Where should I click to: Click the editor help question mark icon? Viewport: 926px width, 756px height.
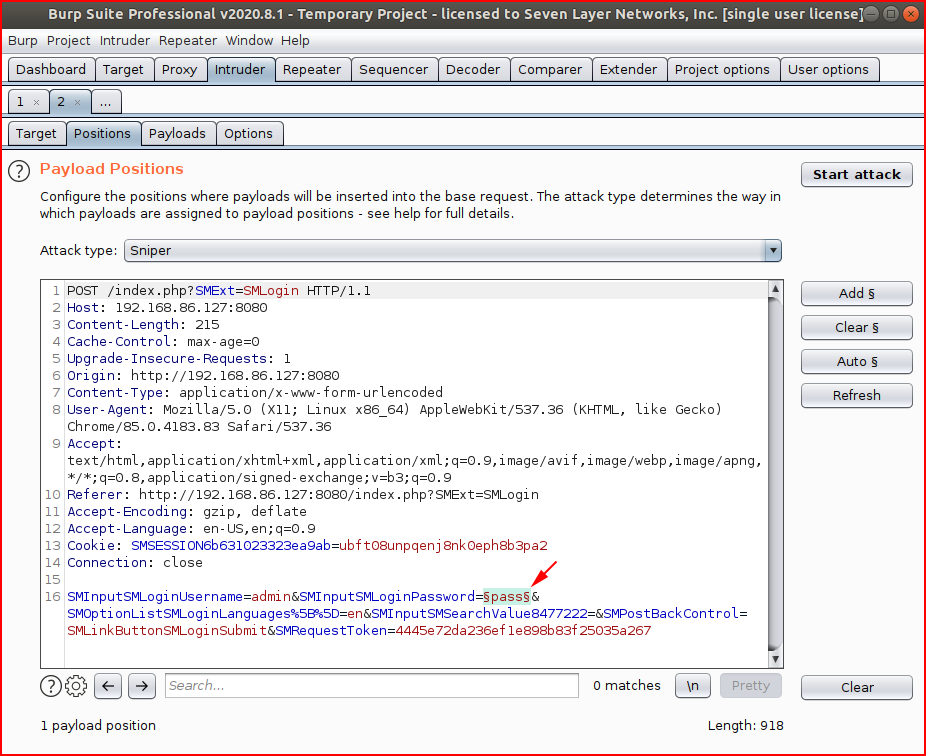tap(51, 686)
